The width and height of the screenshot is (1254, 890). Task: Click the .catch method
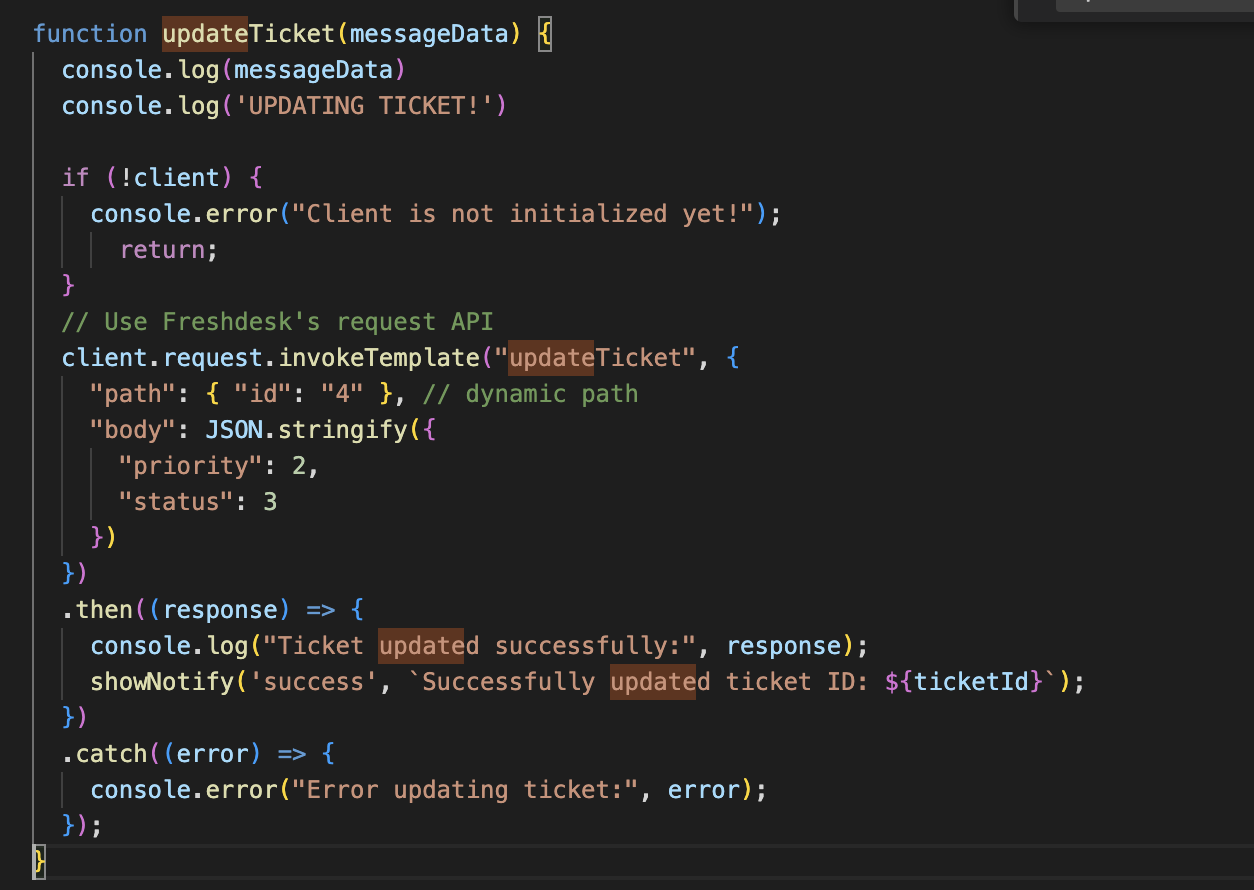tap(104, 754)
